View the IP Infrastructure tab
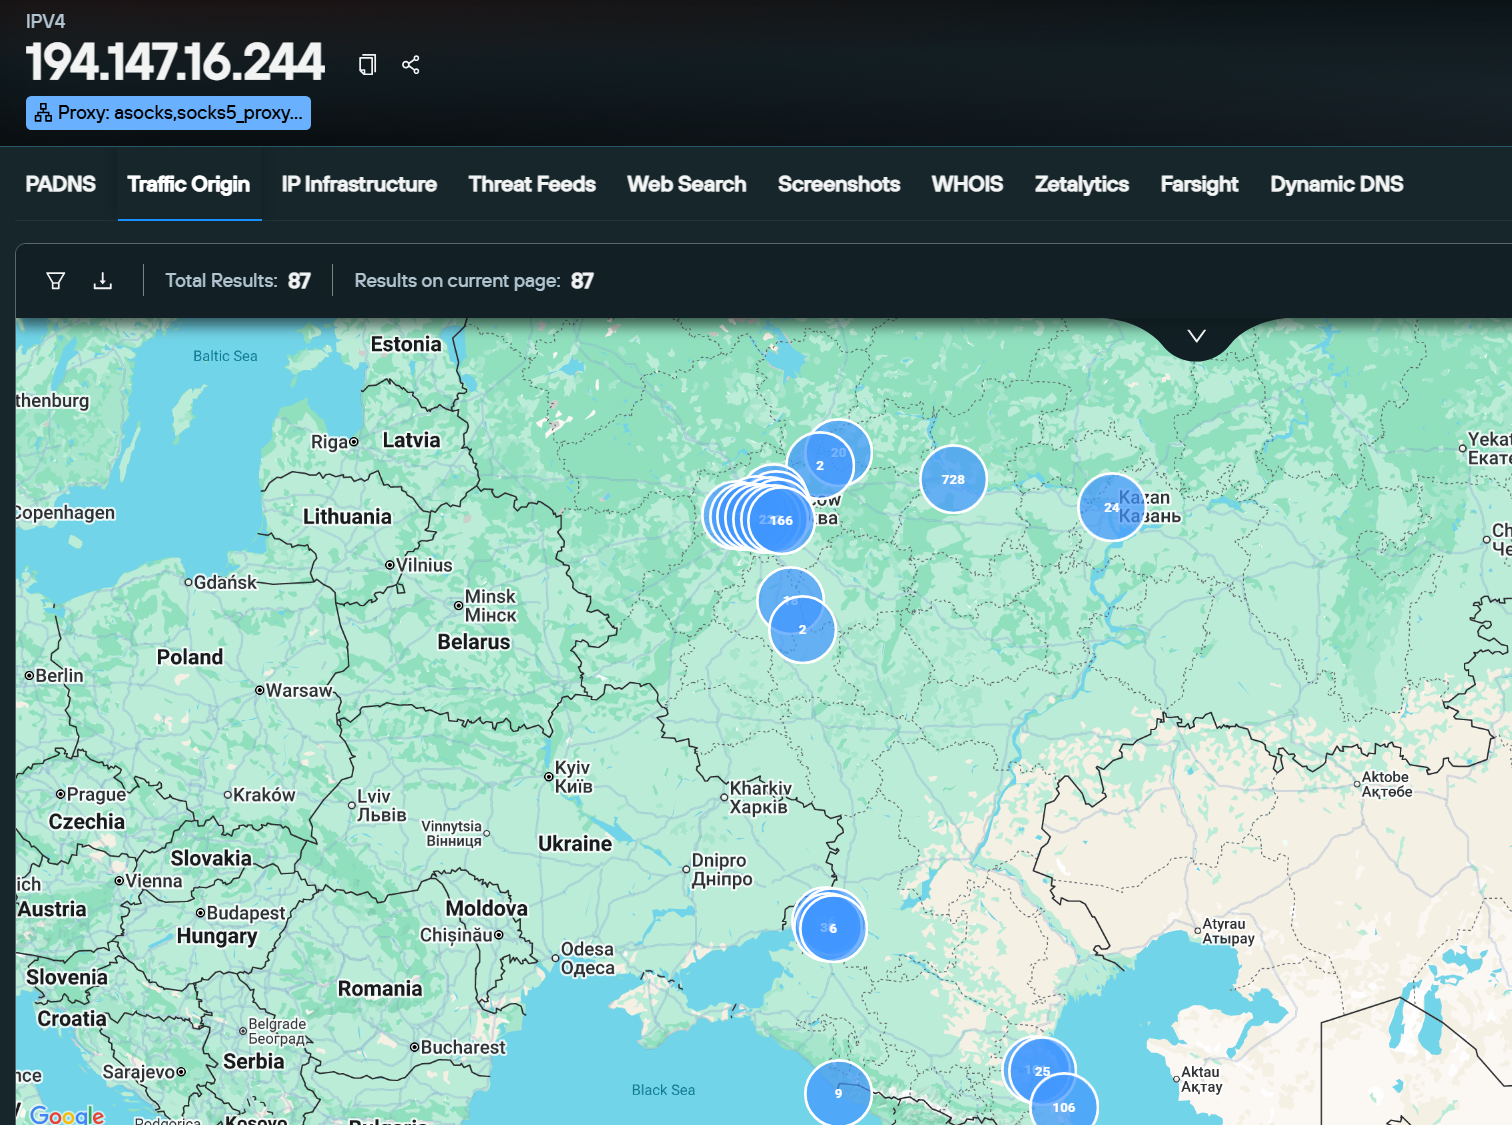 pyautogui.click(x=358, y=184)
